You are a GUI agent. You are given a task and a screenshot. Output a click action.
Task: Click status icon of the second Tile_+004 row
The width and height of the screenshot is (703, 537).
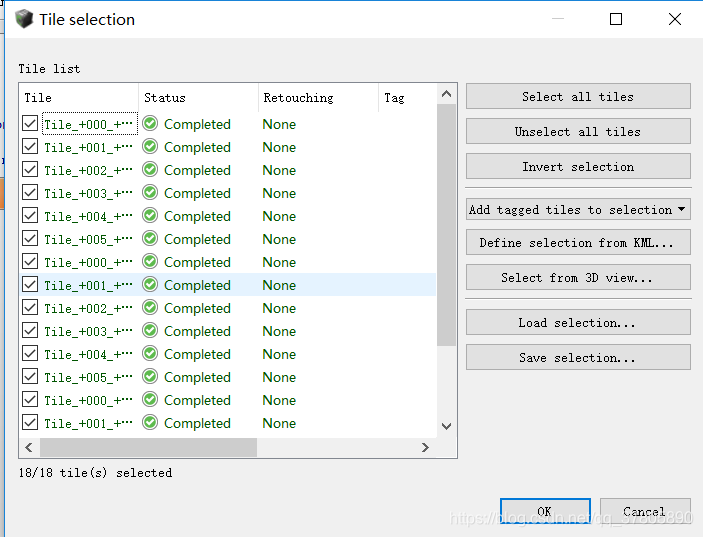click(x=150, y=353)
